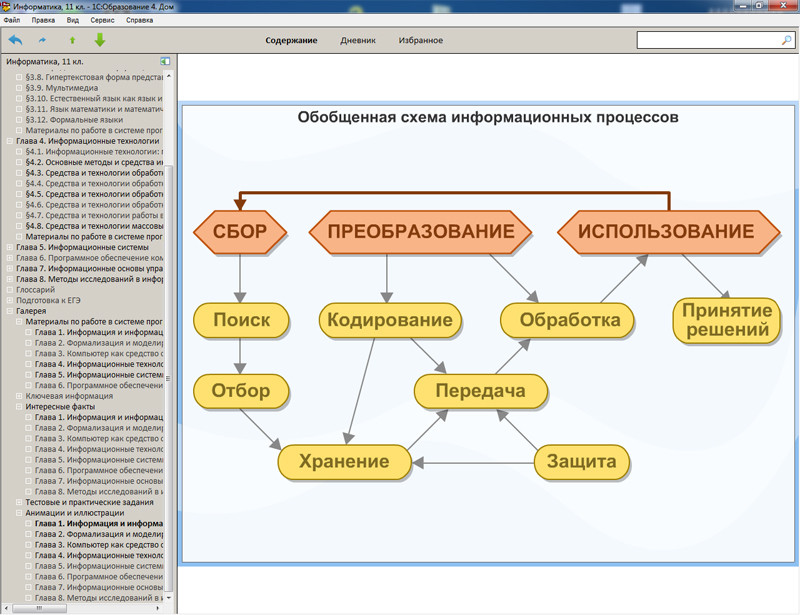Viewport: 800px width, 615px height.
Task: Click the small green up arrow
Action: tap(72, 40)
